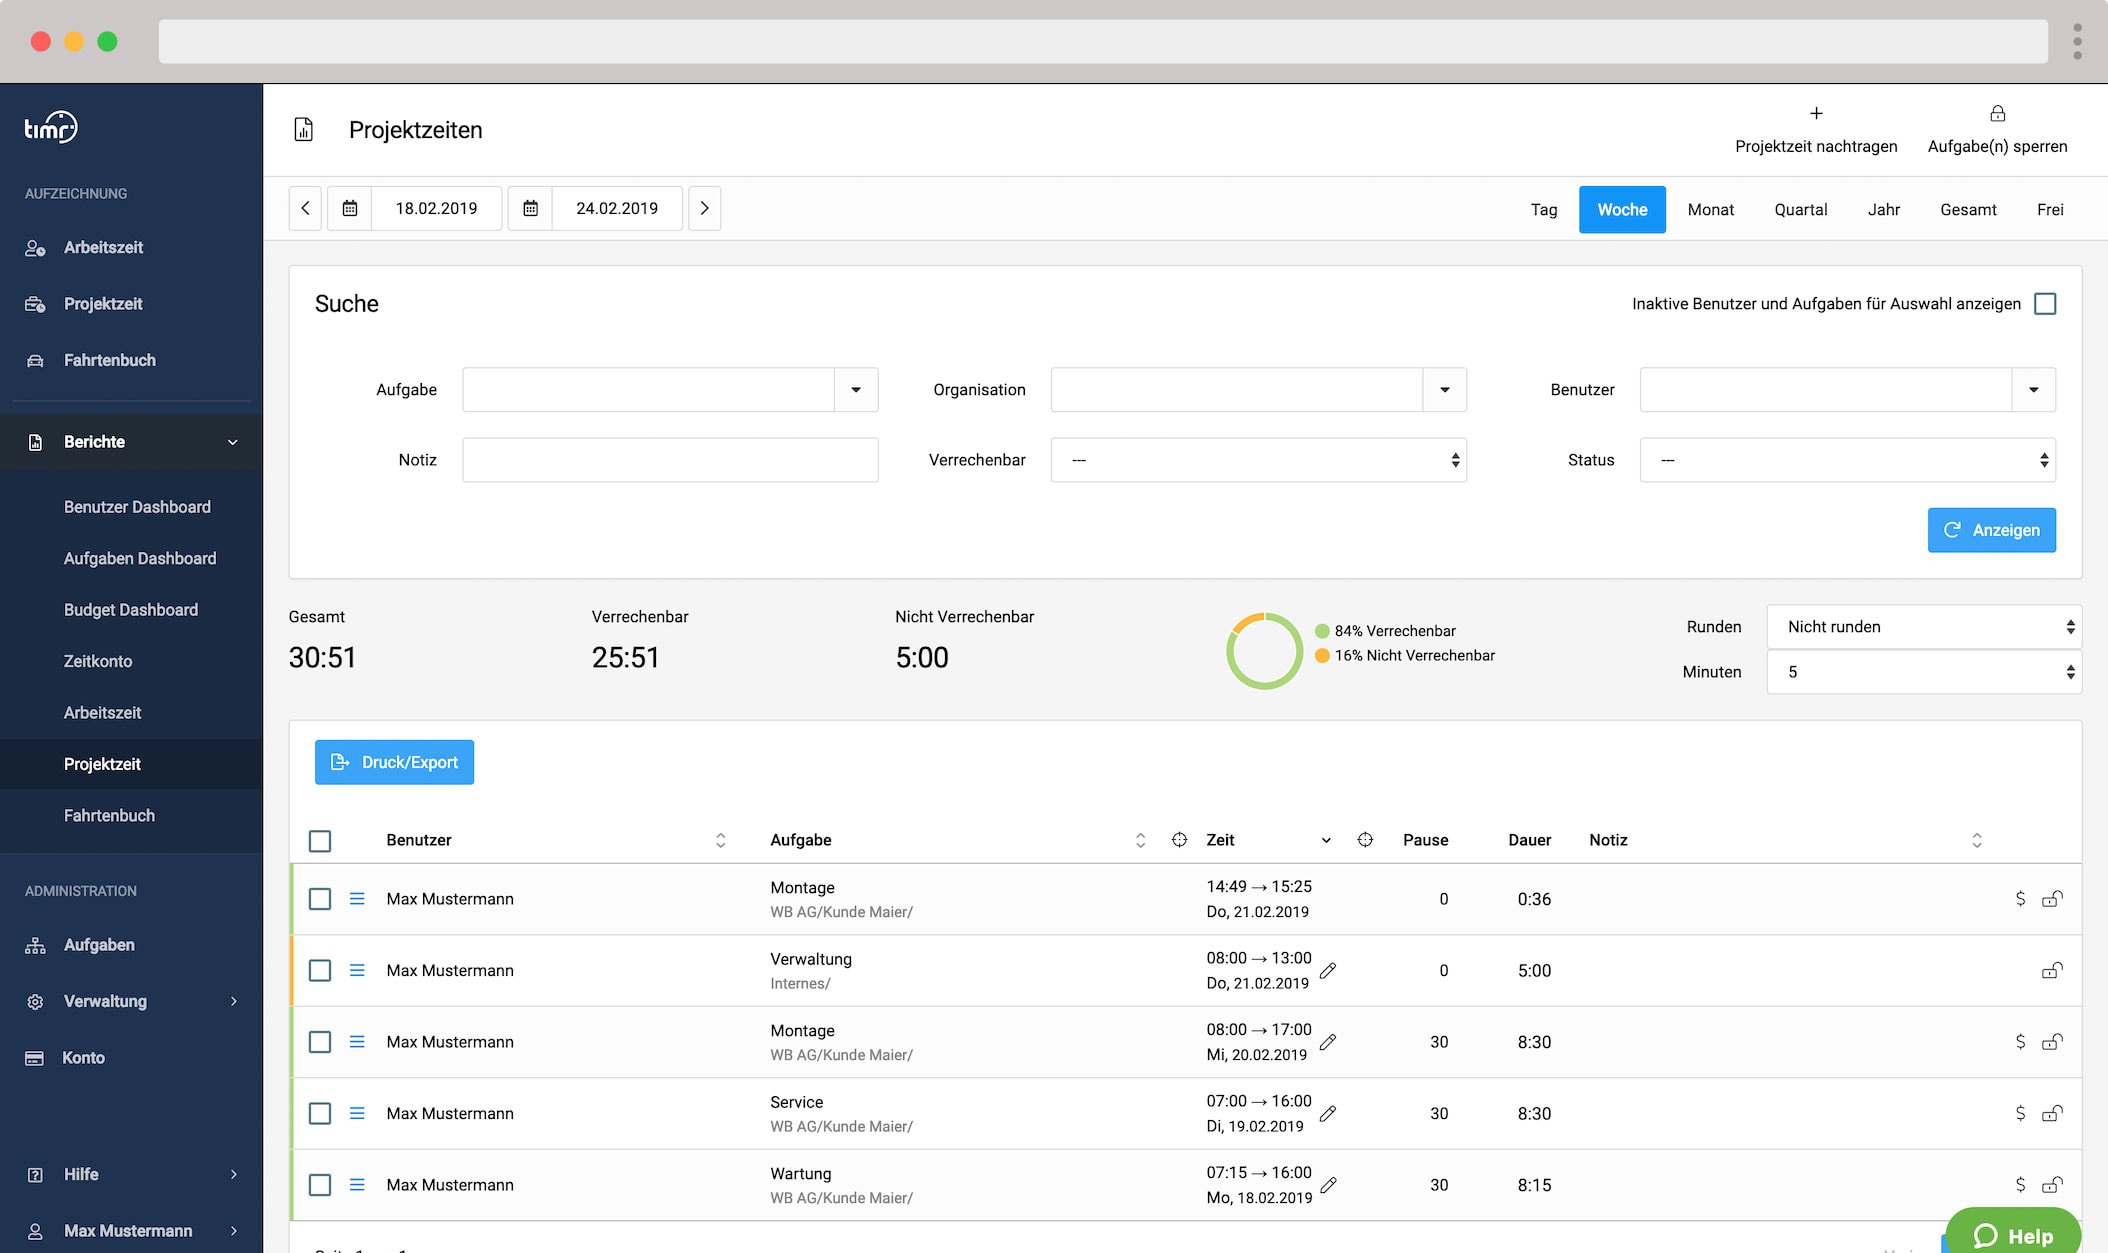
Task: Advance to next week with right arrow
Action: point(704,208)
